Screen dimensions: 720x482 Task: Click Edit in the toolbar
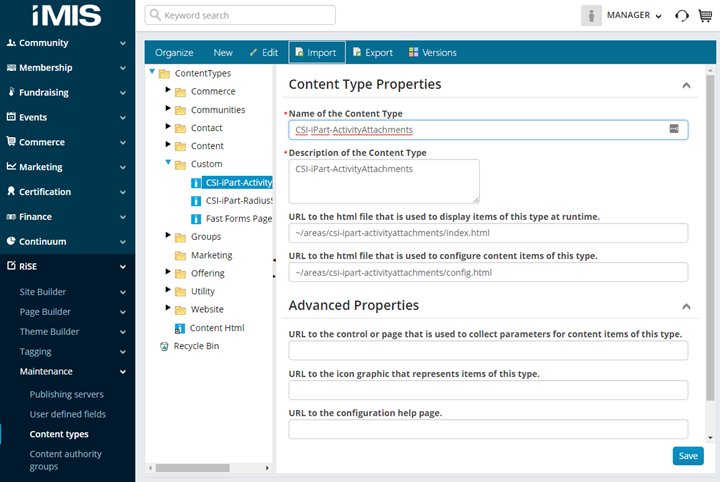point(263,52)
